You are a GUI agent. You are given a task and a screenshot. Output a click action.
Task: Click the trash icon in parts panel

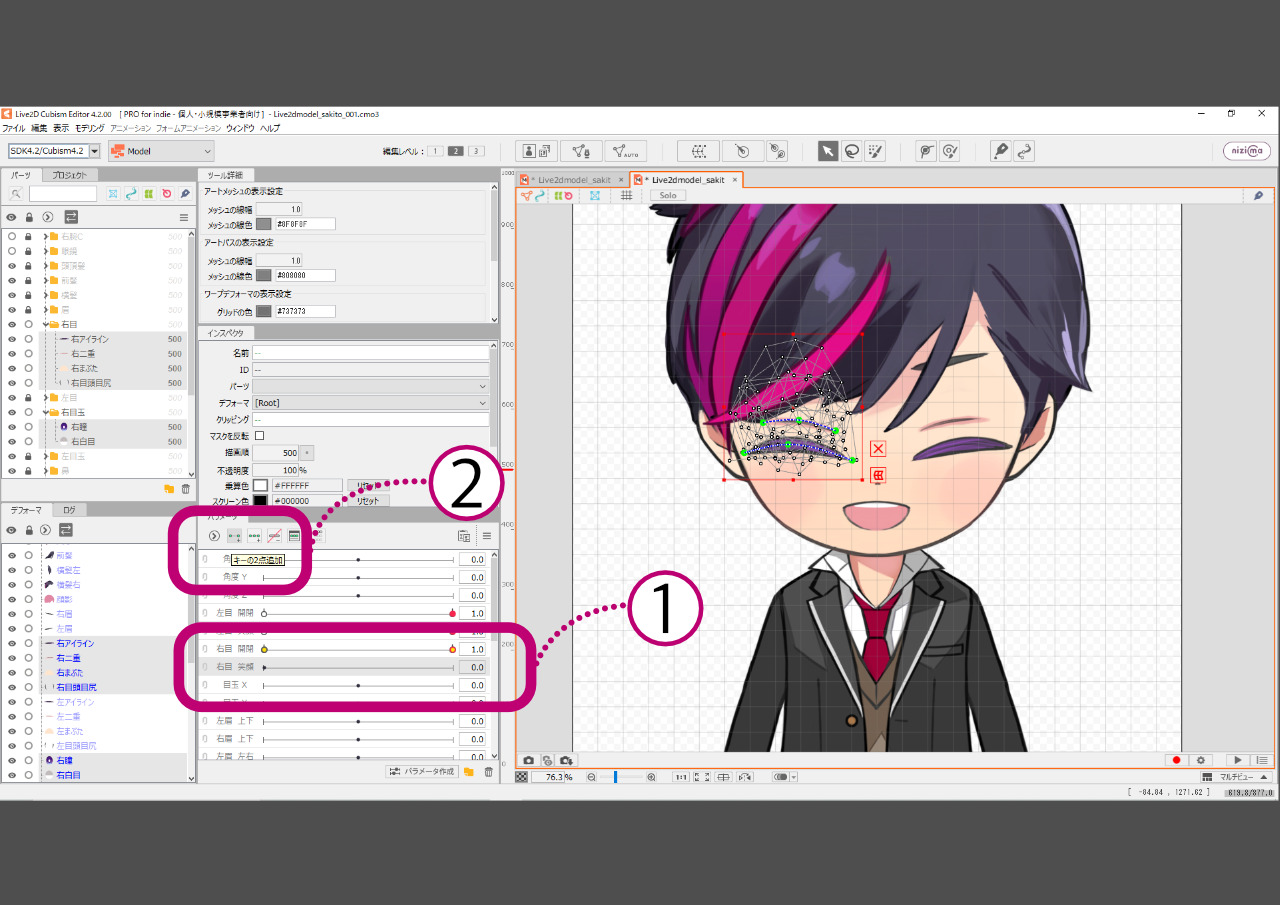point(185,489)
